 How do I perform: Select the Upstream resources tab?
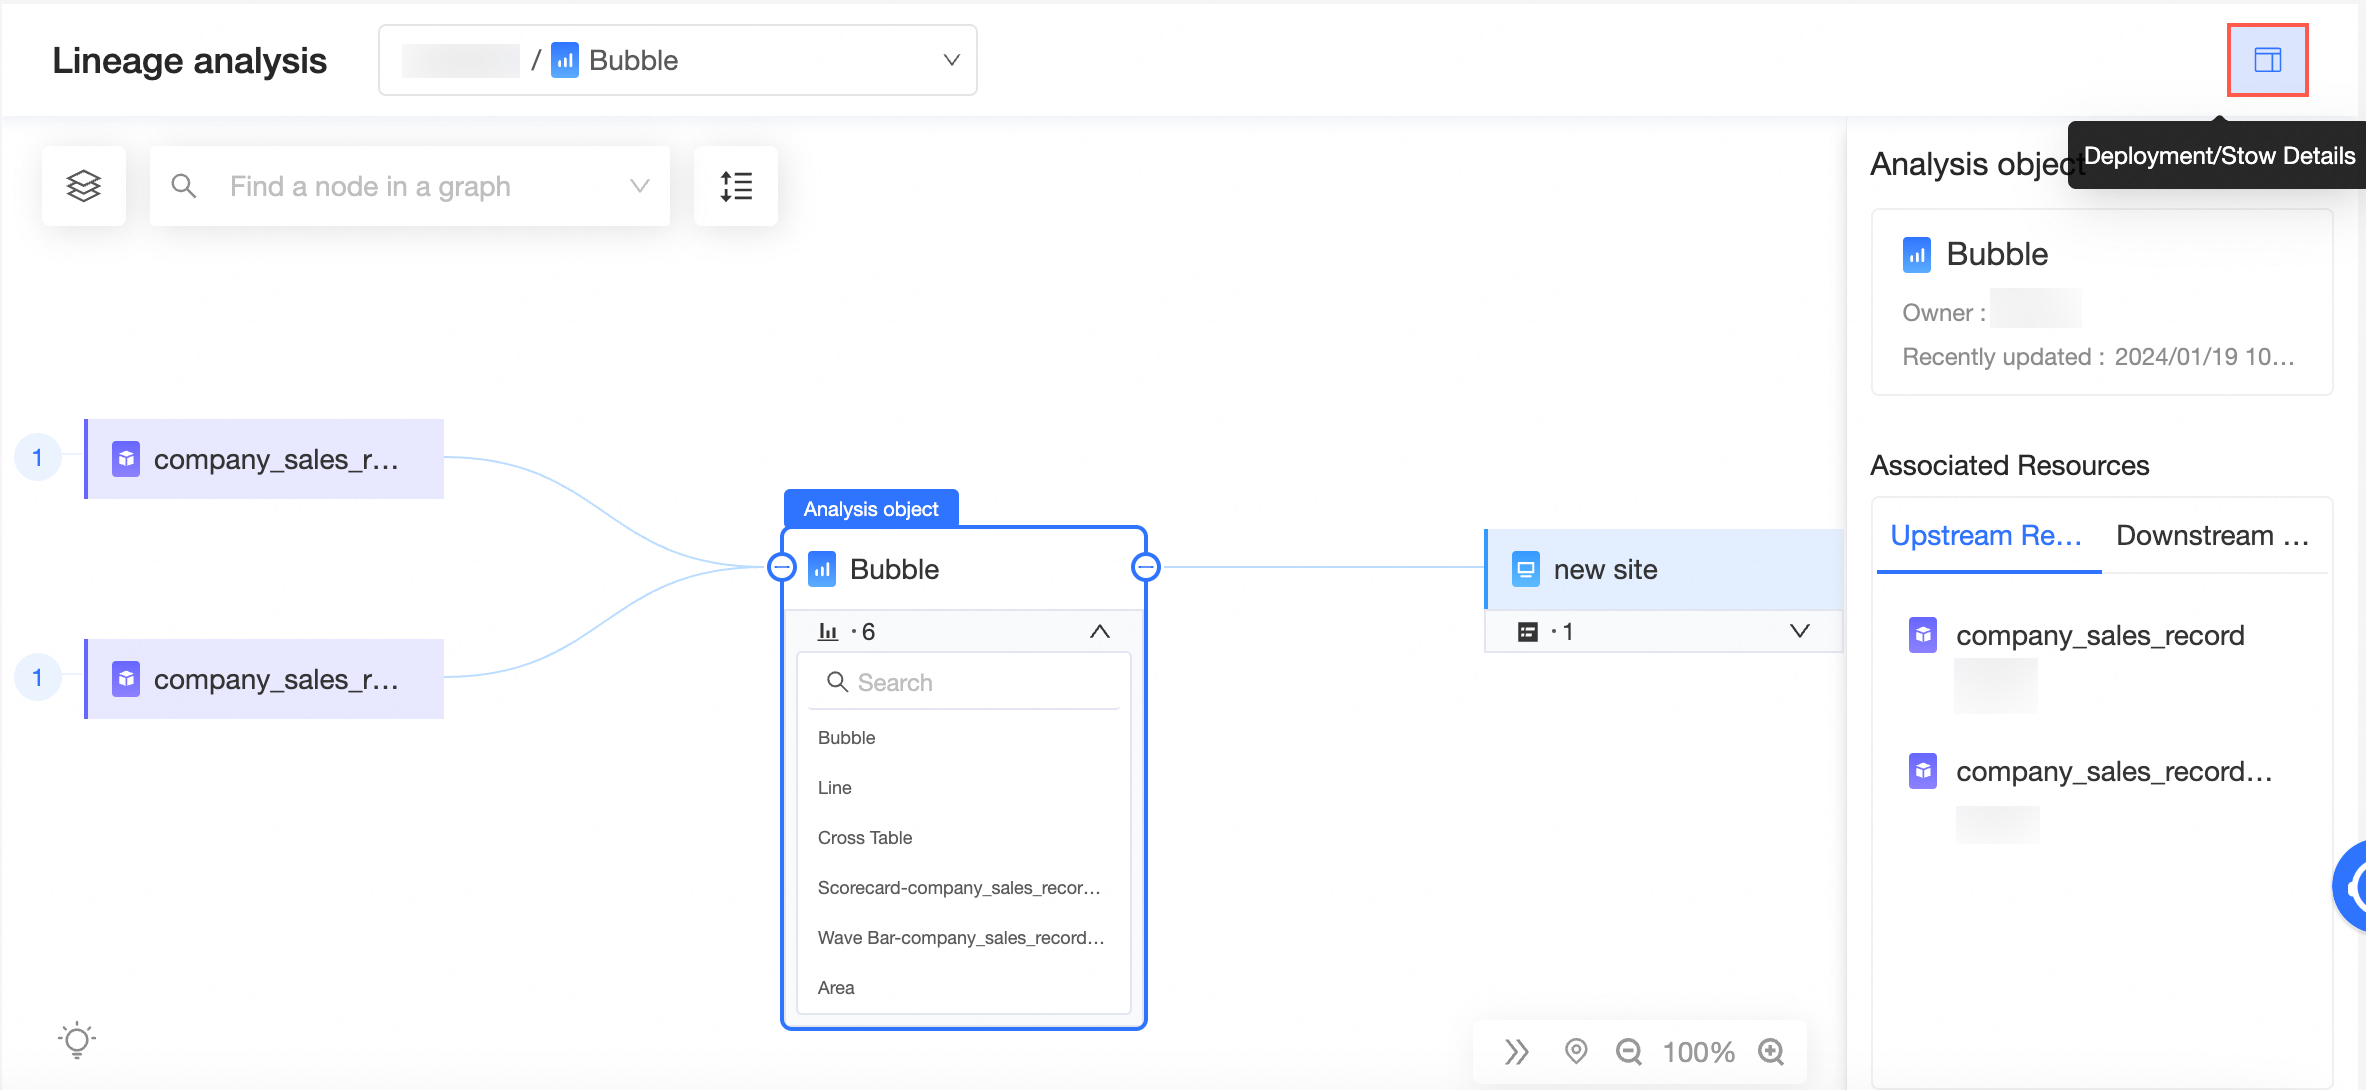(1986, 536)
